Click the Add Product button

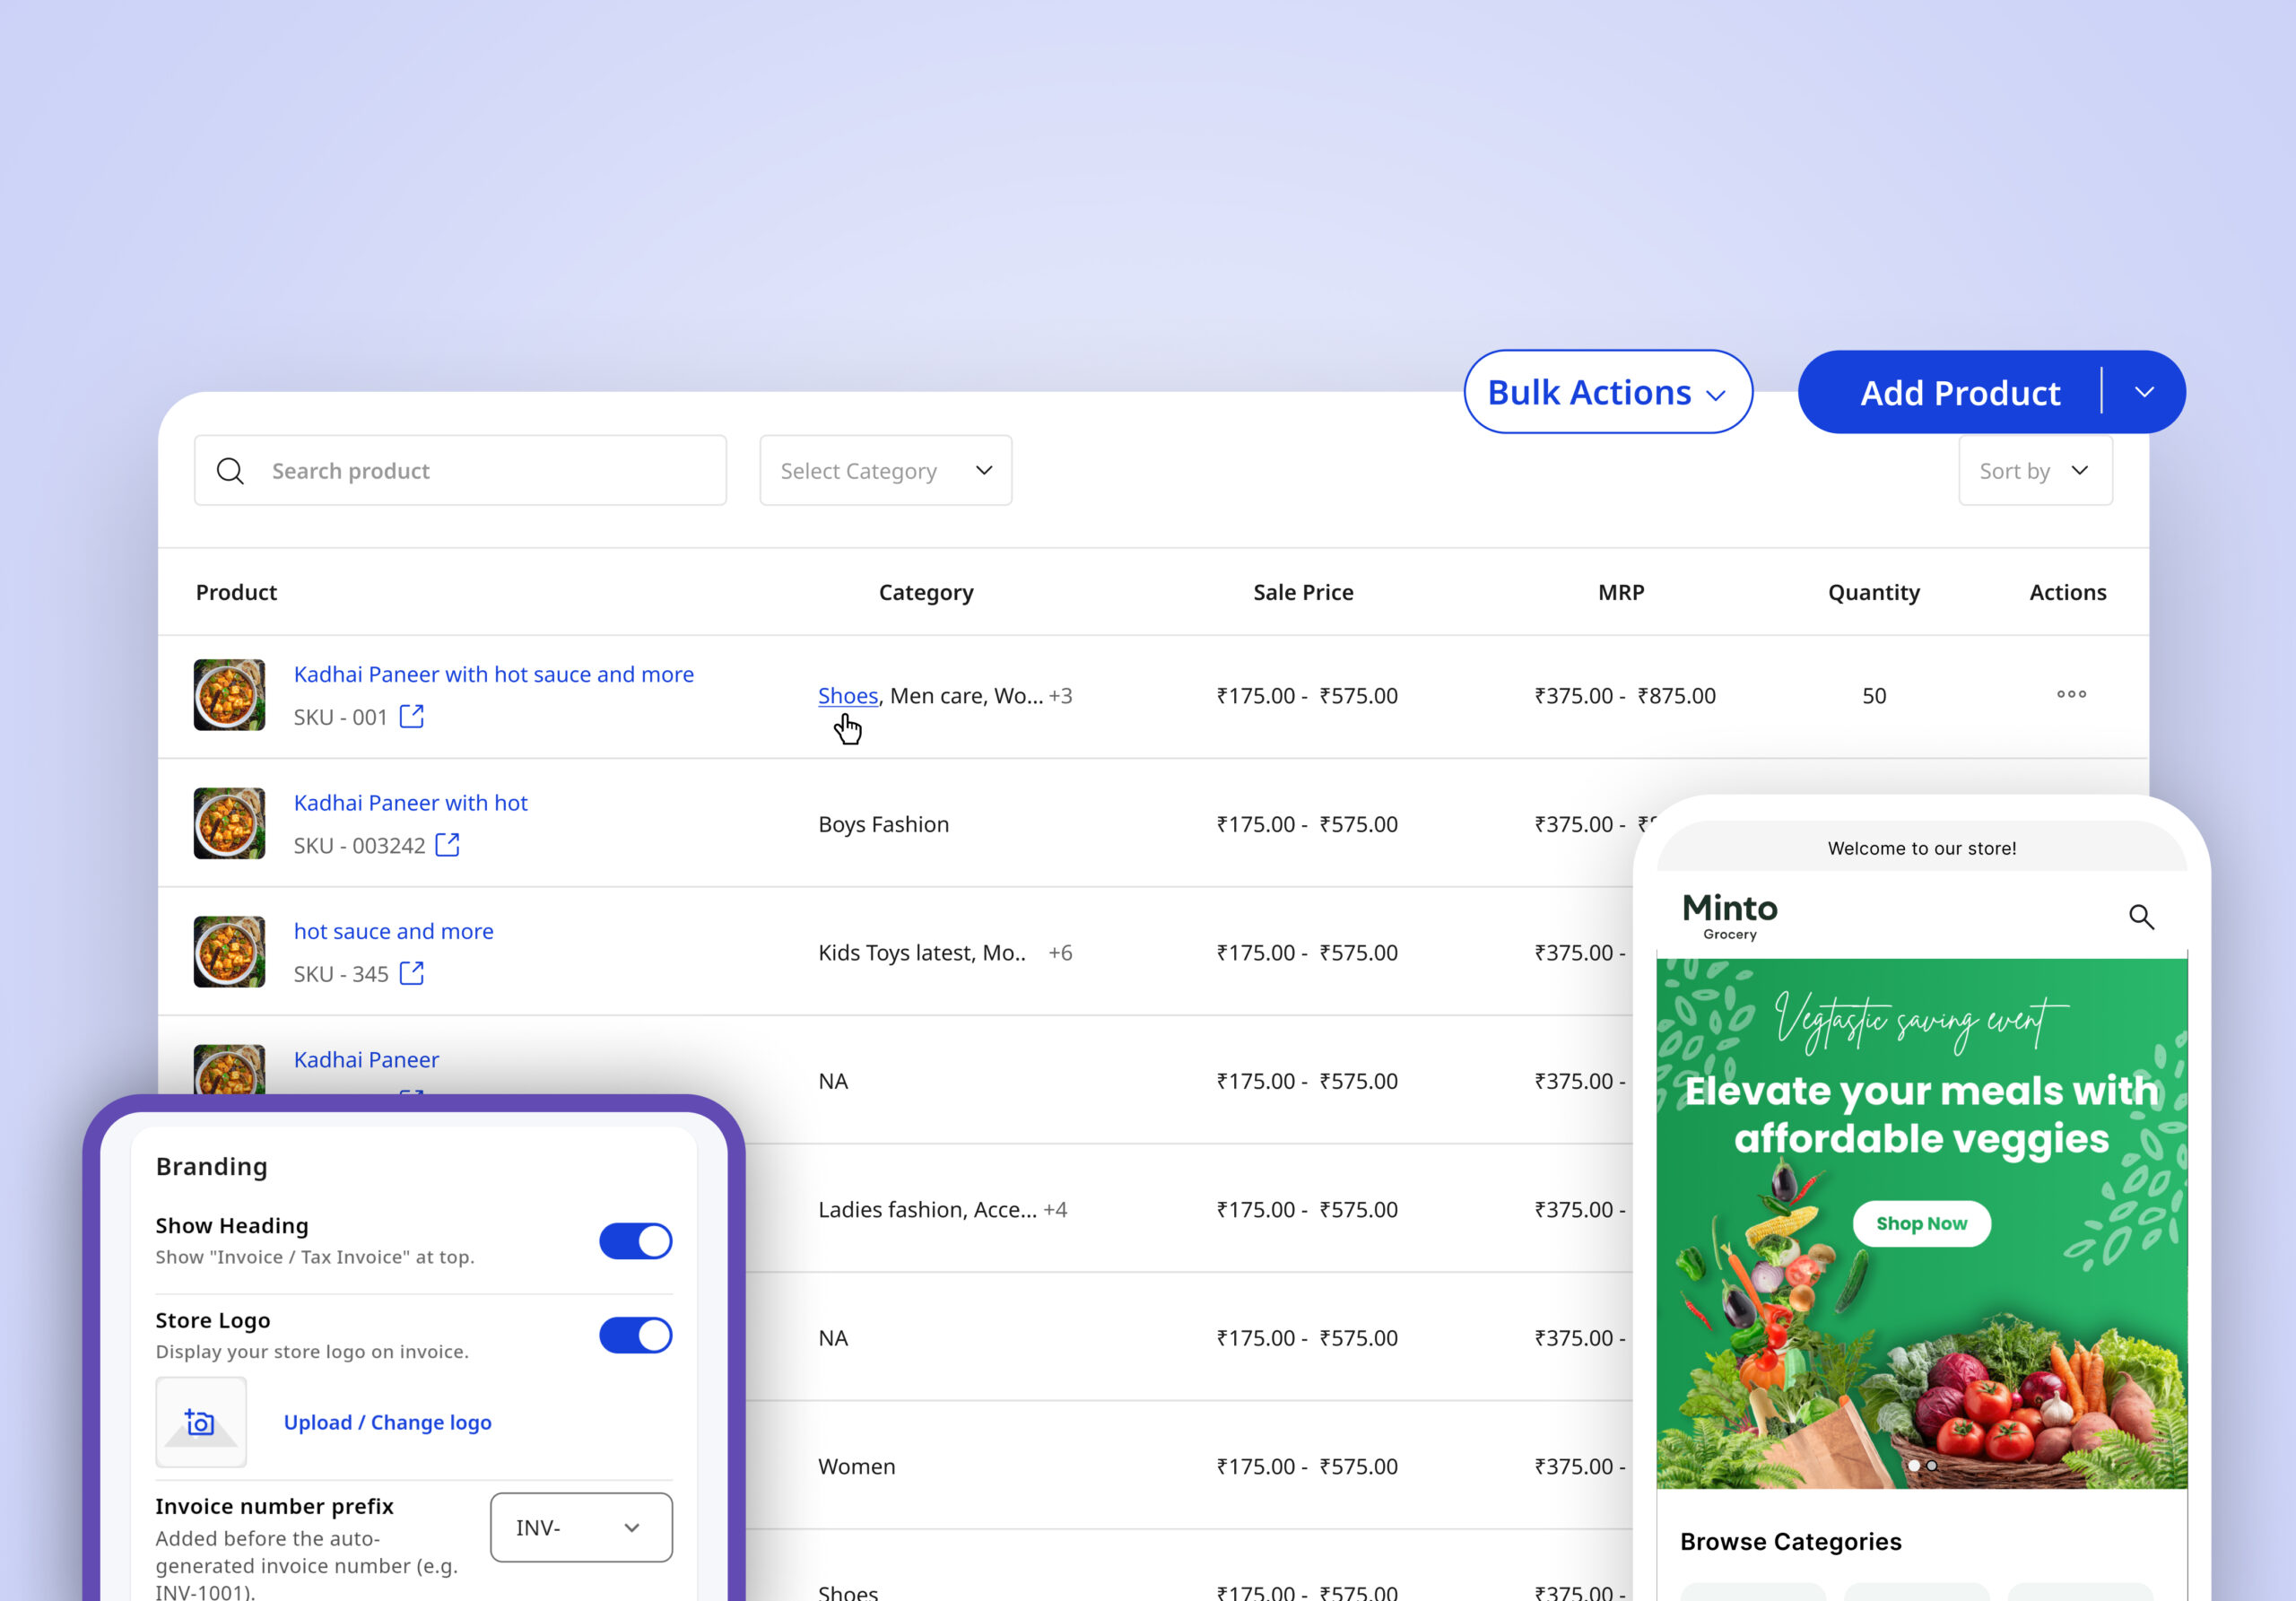[1959, 393]
